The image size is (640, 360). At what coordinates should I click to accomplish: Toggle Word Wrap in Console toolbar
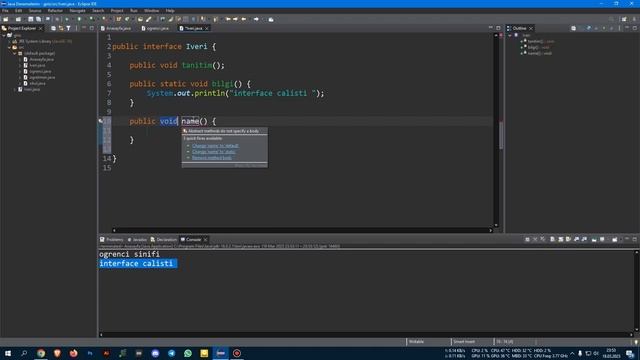pos(568,239)
